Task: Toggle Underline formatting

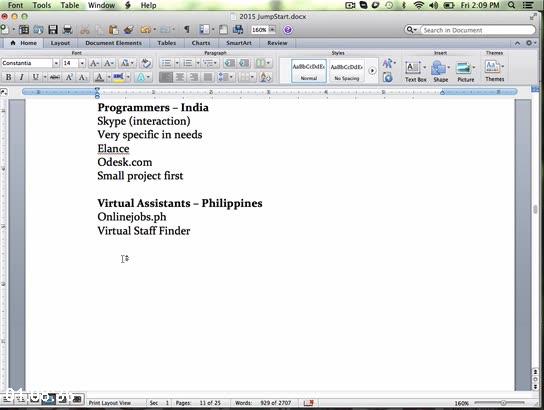Action: click(35, 77)
